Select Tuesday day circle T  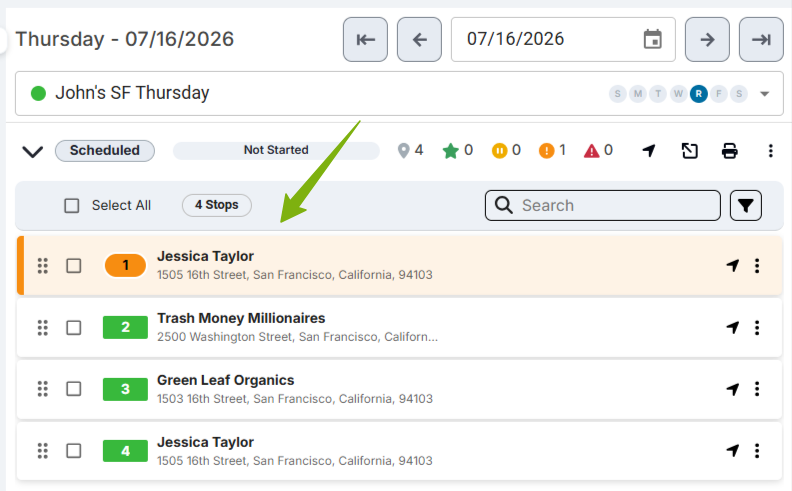(658, 93)
